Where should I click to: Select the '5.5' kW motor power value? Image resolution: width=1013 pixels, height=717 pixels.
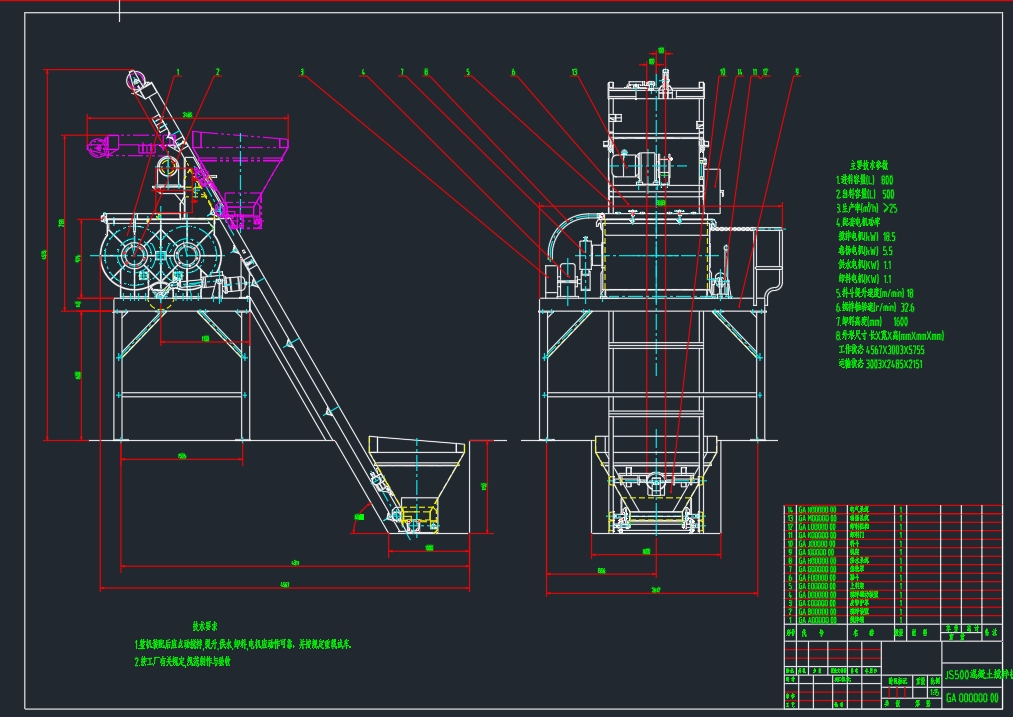pos(888,251)
